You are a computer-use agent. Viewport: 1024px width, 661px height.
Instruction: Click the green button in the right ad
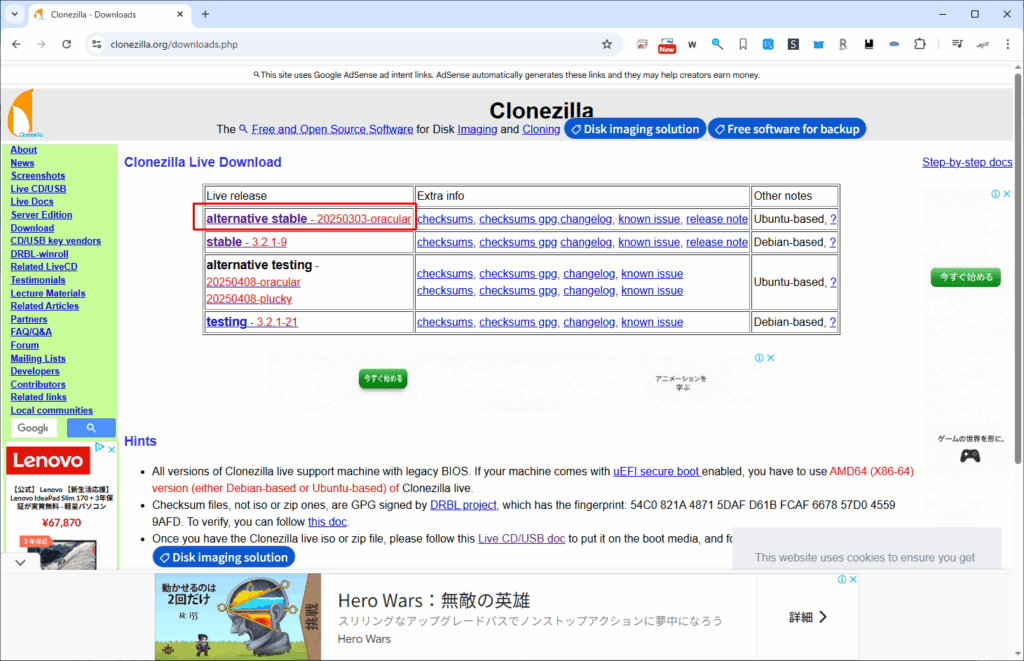(x=965, y=277)
